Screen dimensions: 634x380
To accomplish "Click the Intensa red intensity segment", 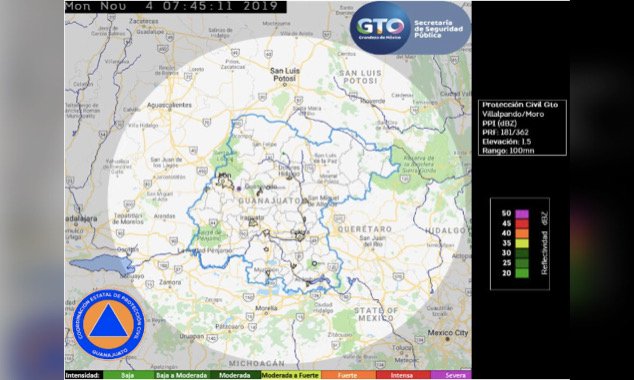I will click(402, 376).
